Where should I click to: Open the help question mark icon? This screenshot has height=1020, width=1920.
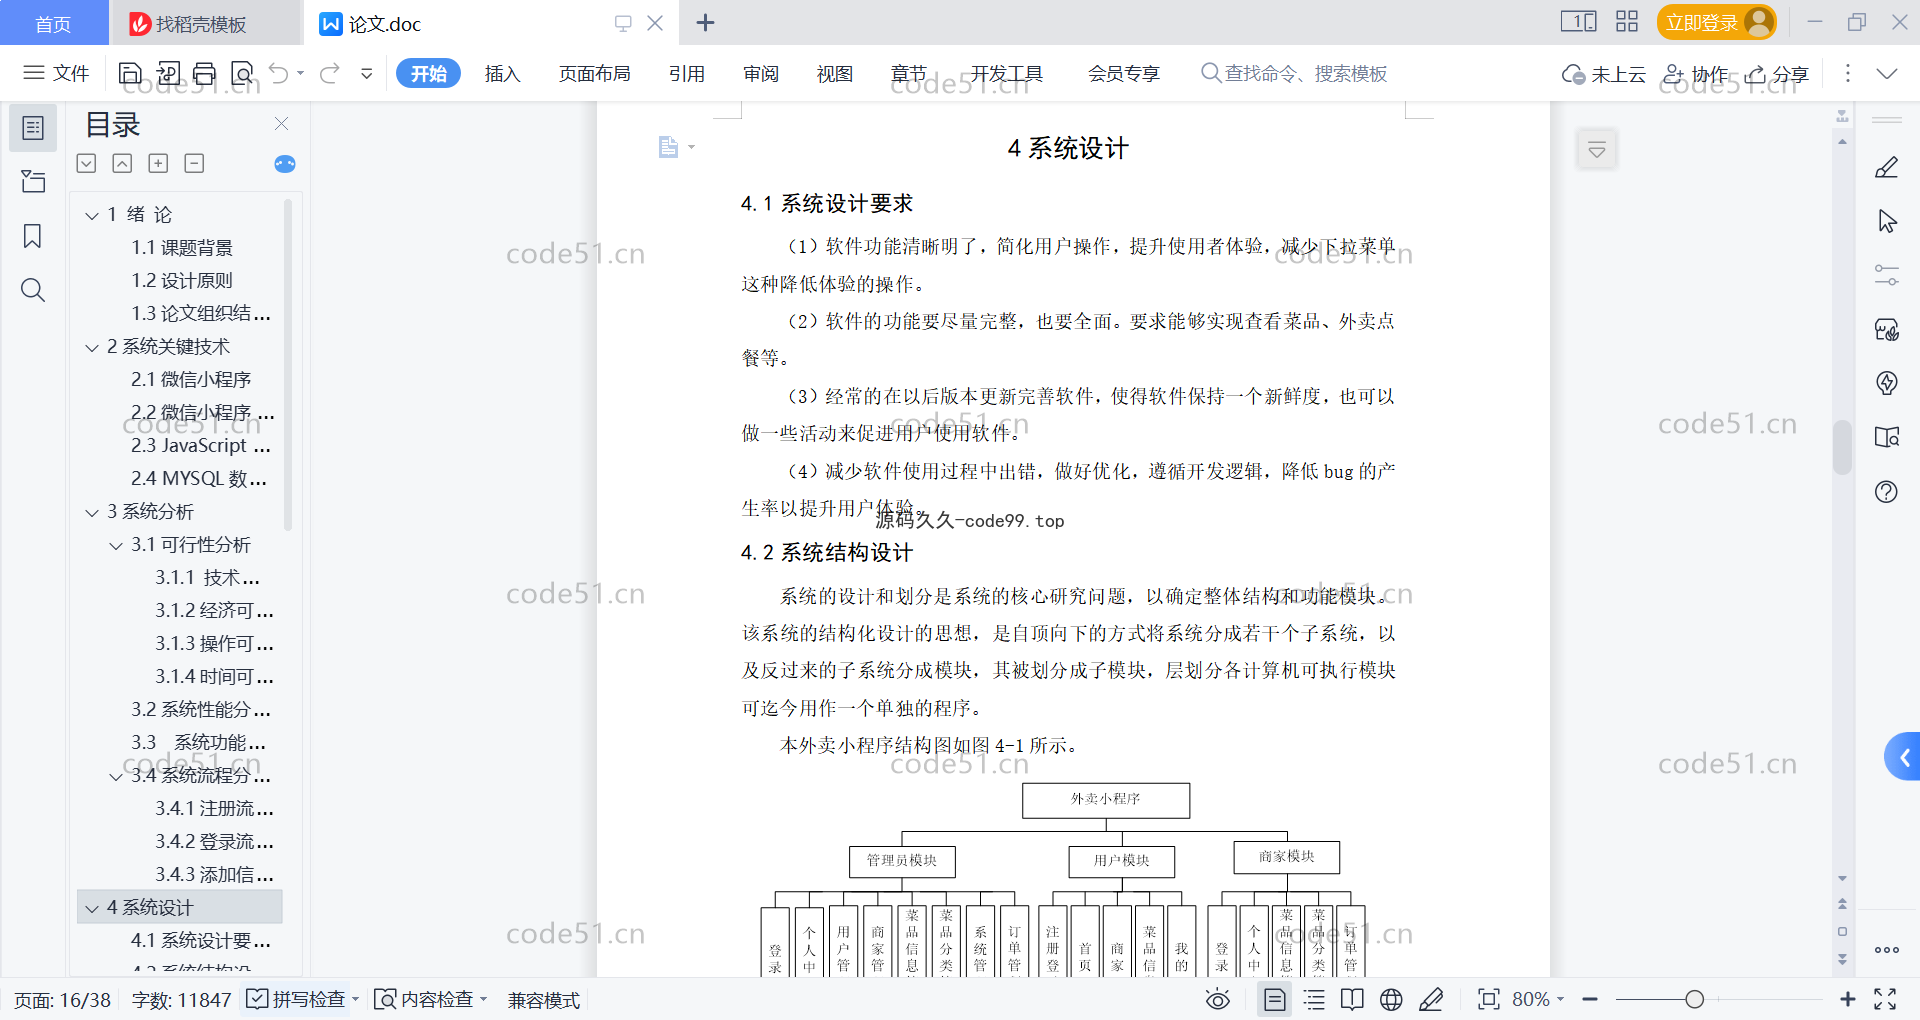(x=1886, y=491)
